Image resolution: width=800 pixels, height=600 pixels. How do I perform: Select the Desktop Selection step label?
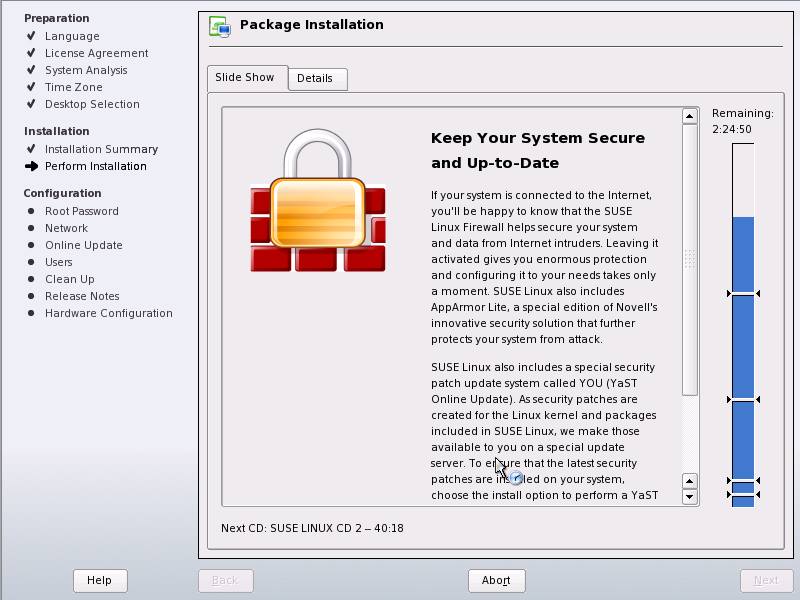click(92, 104)
